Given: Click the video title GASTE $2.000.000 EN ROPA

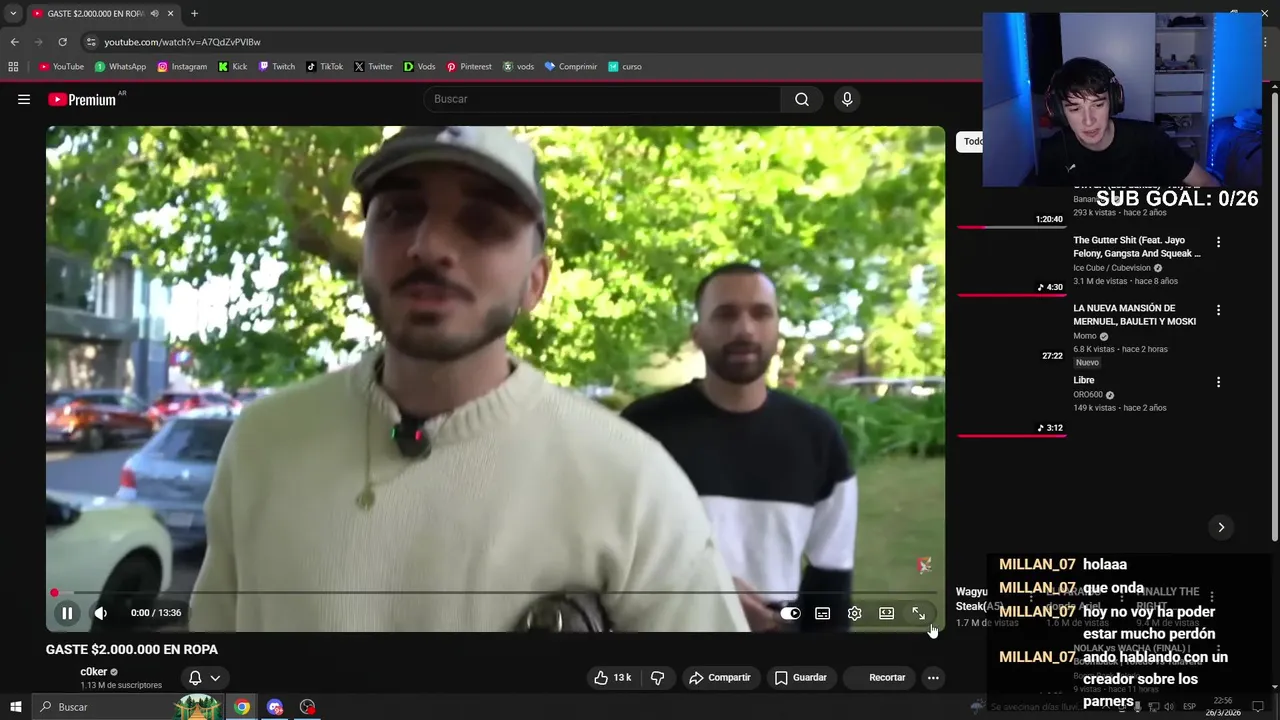Looking at the screenshot, I should 132,649.
